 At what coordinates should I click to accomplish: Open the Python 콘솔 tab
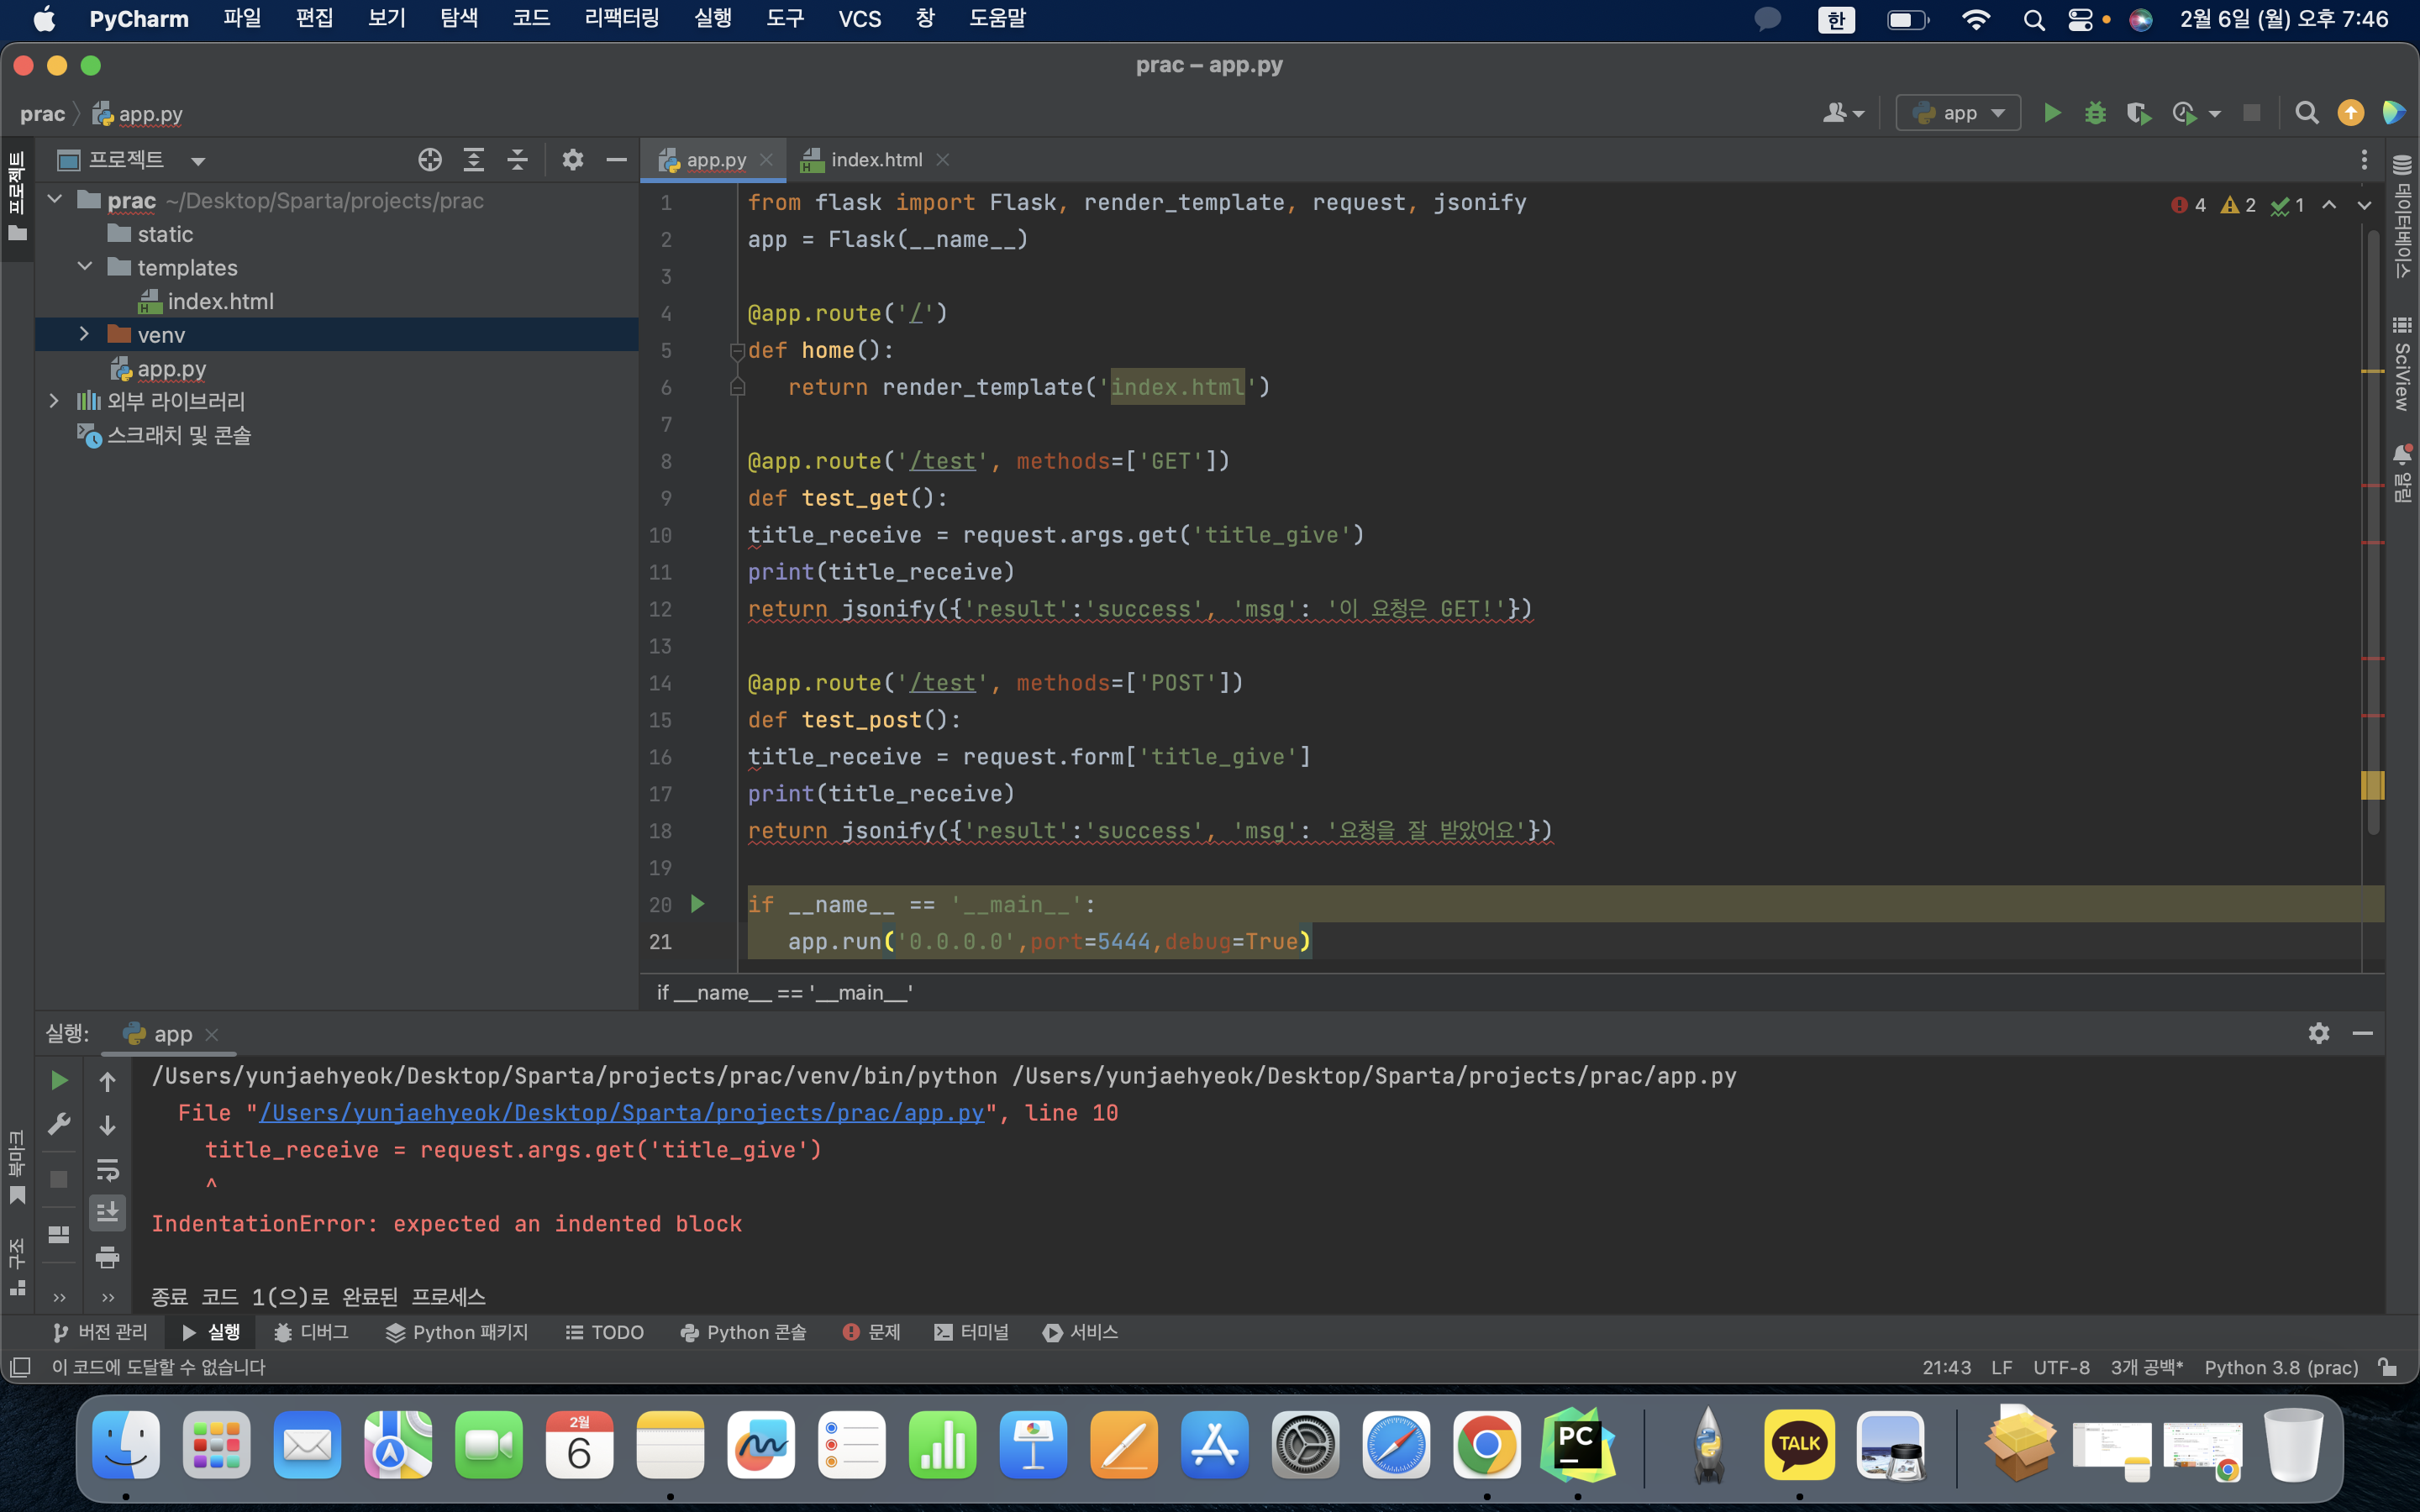click(743, 1332)
